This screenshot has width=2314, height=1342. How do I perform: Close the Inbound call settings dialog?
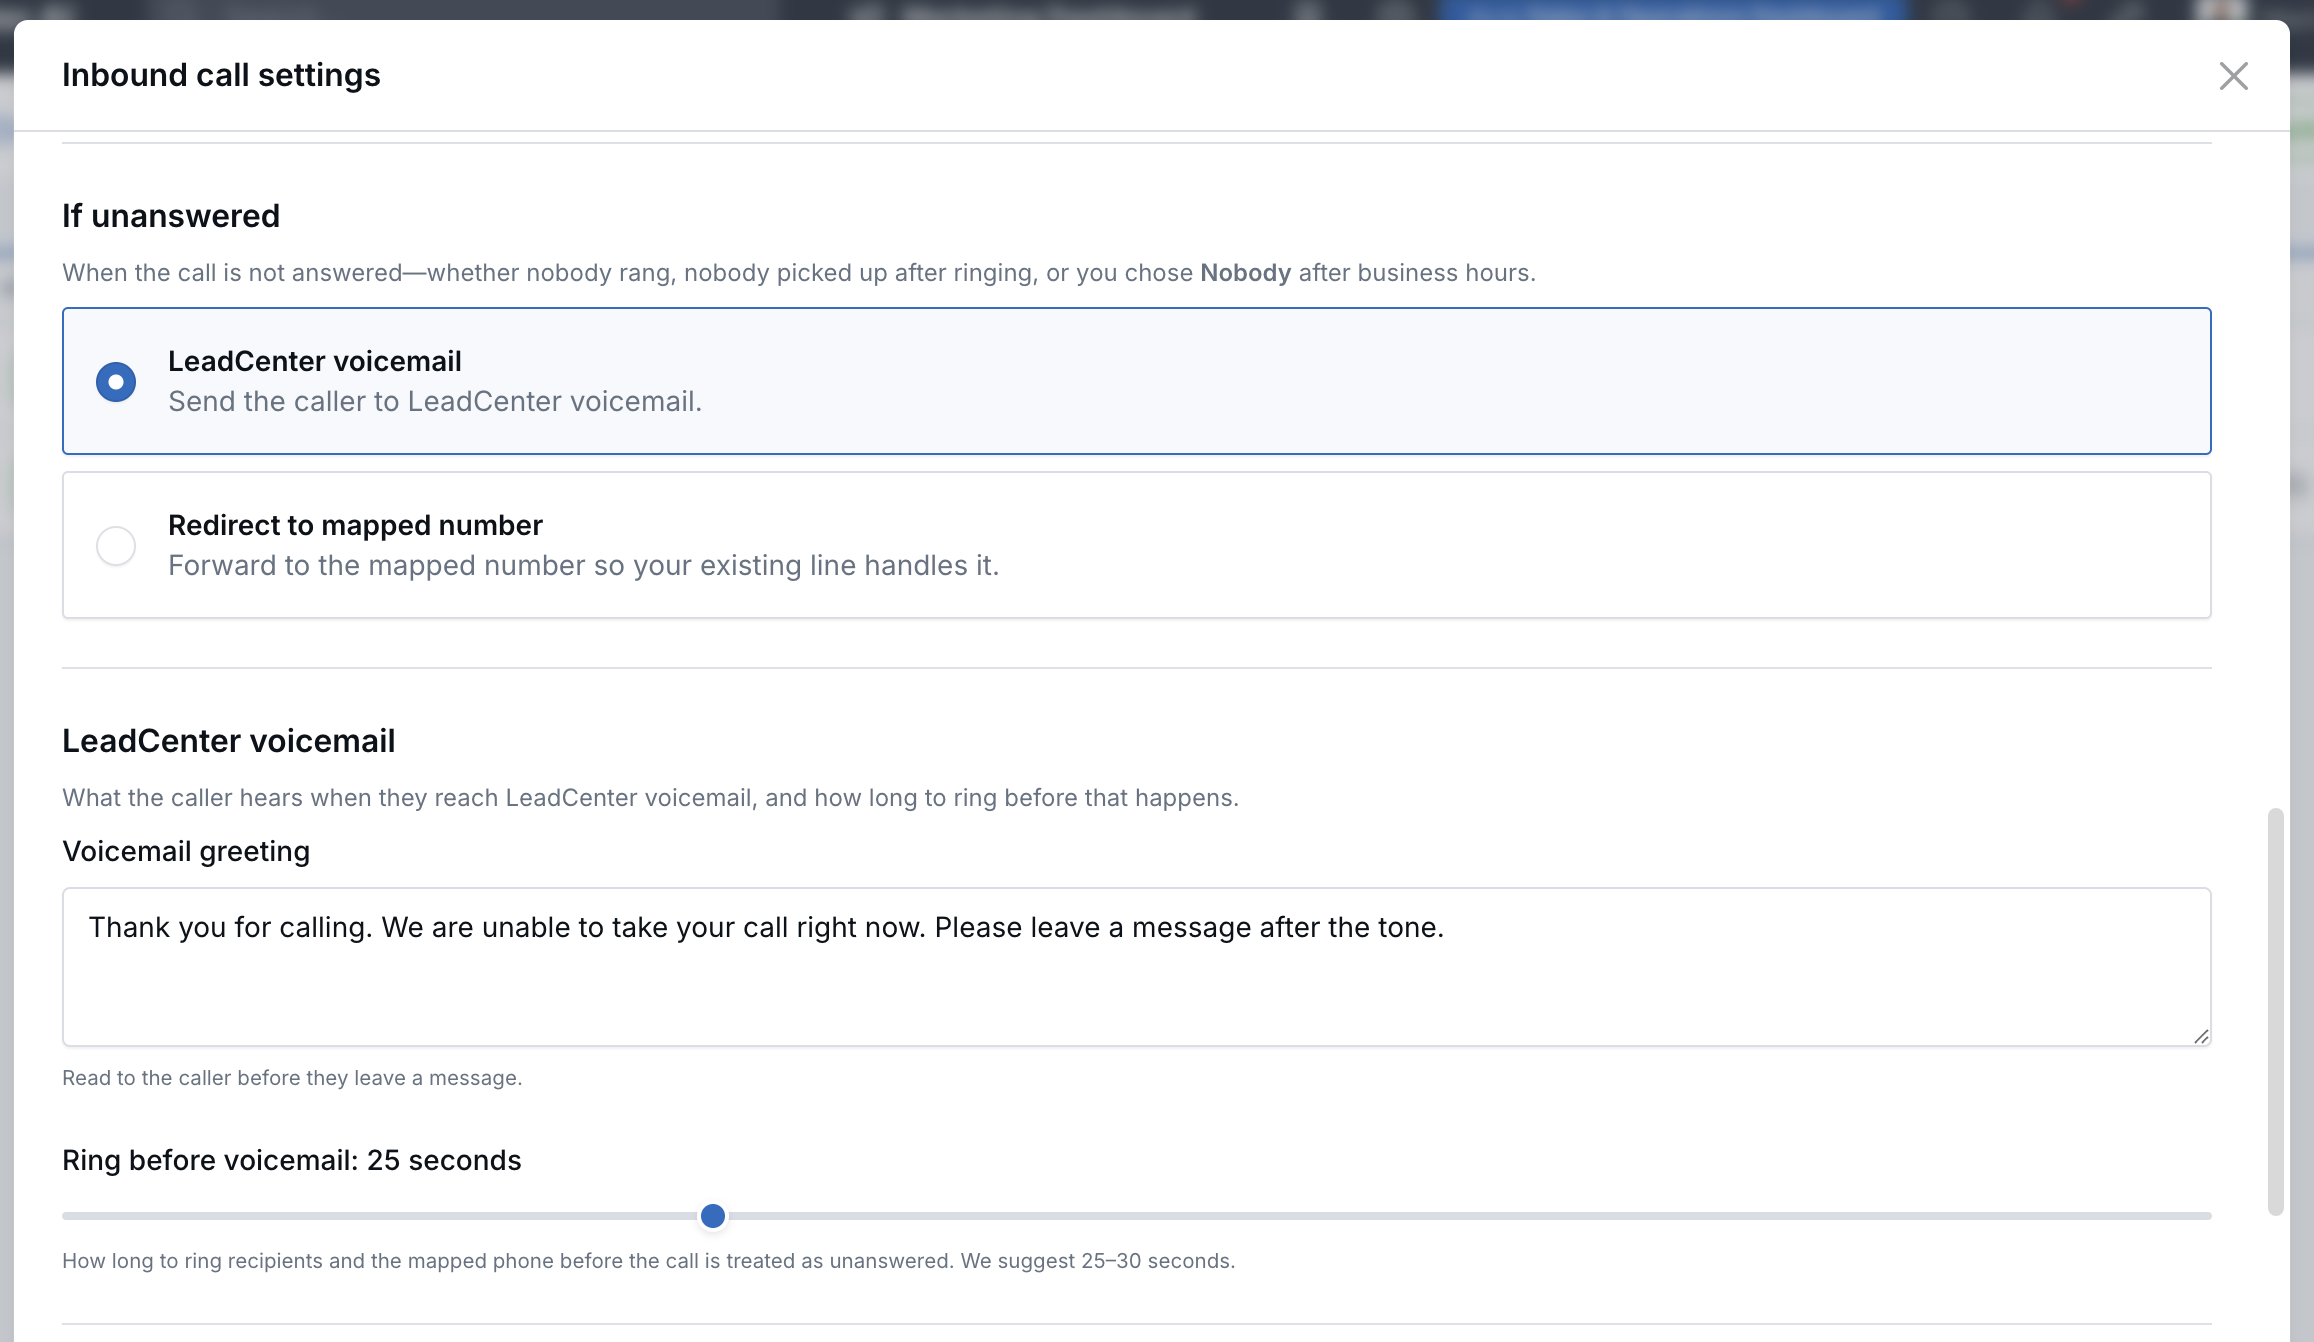pyautogui.click(x=2233, y=76)
